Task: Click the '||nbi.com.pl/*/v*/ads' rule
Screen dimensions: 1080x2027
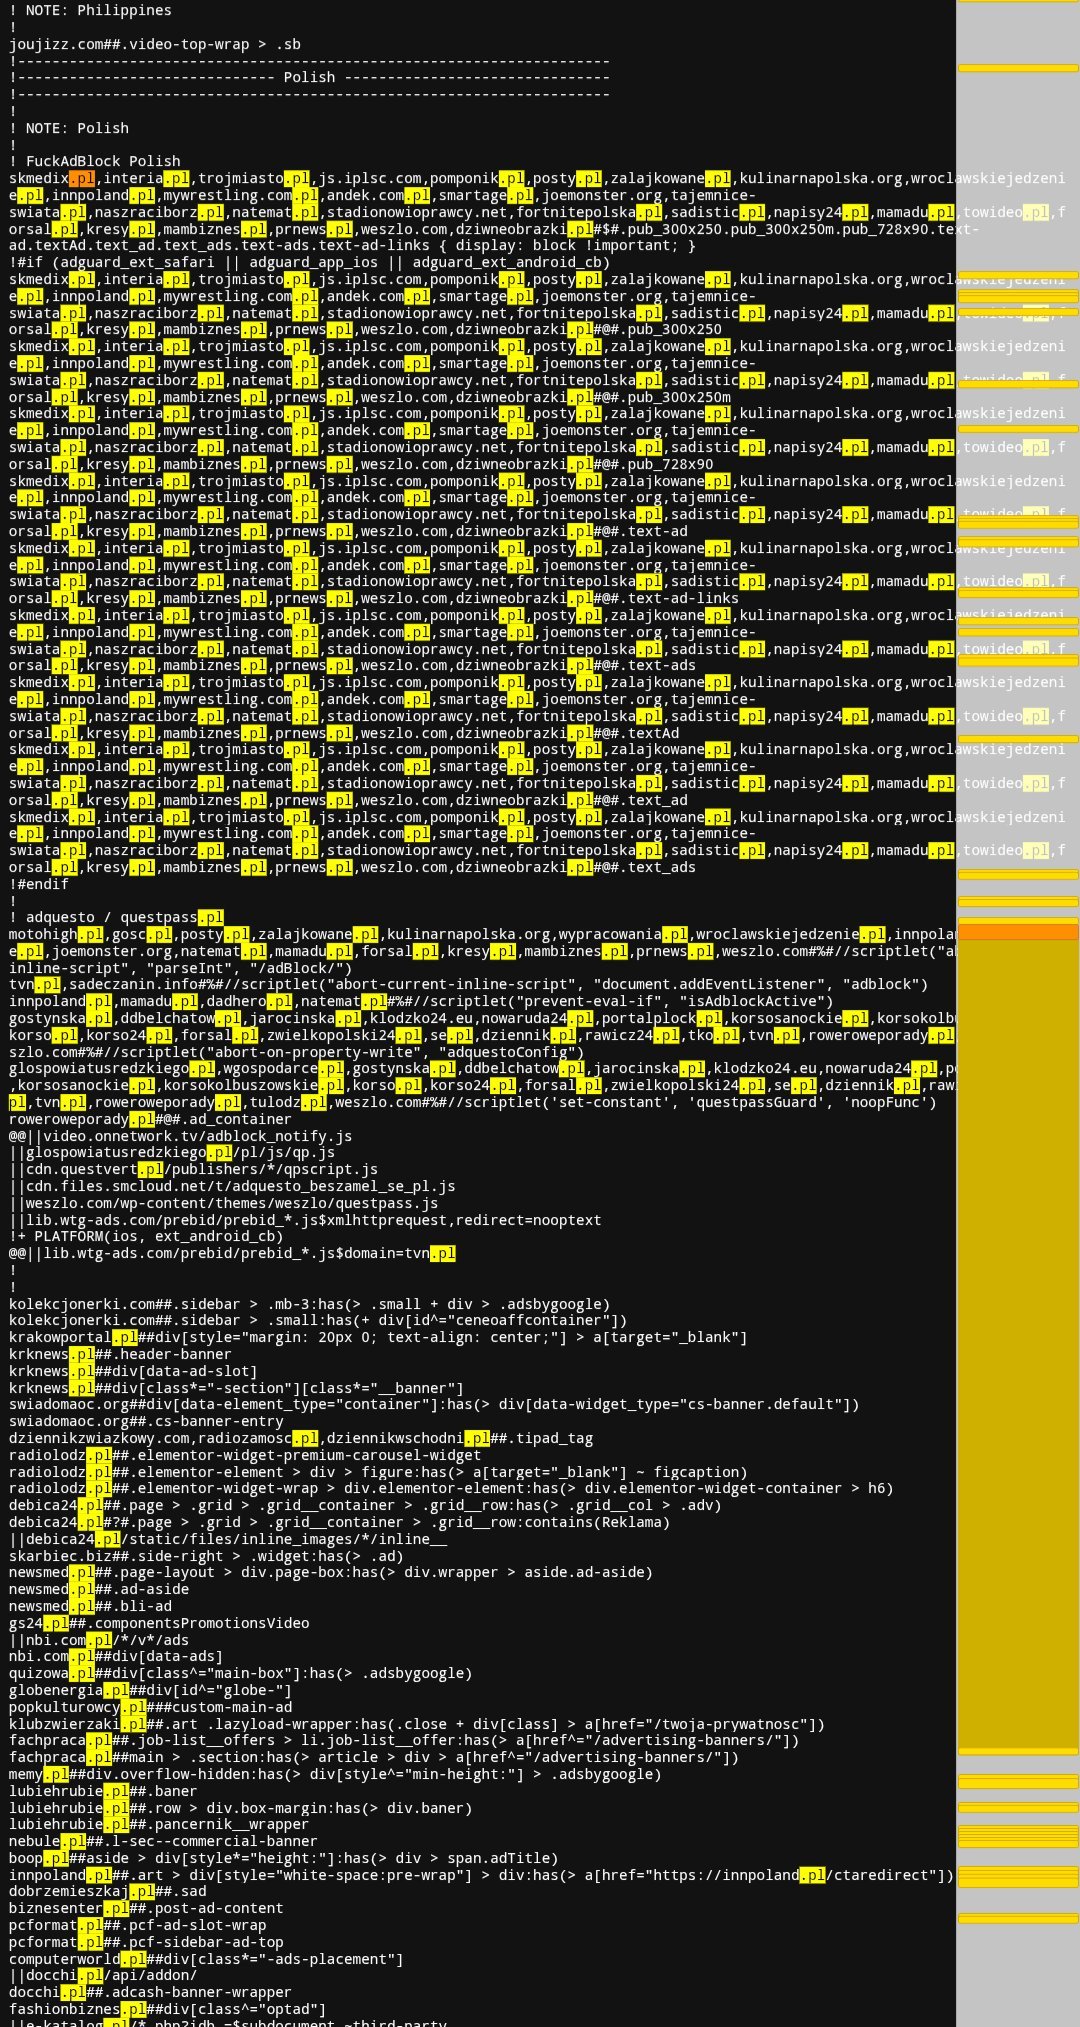Action: tap(99, 1640)
